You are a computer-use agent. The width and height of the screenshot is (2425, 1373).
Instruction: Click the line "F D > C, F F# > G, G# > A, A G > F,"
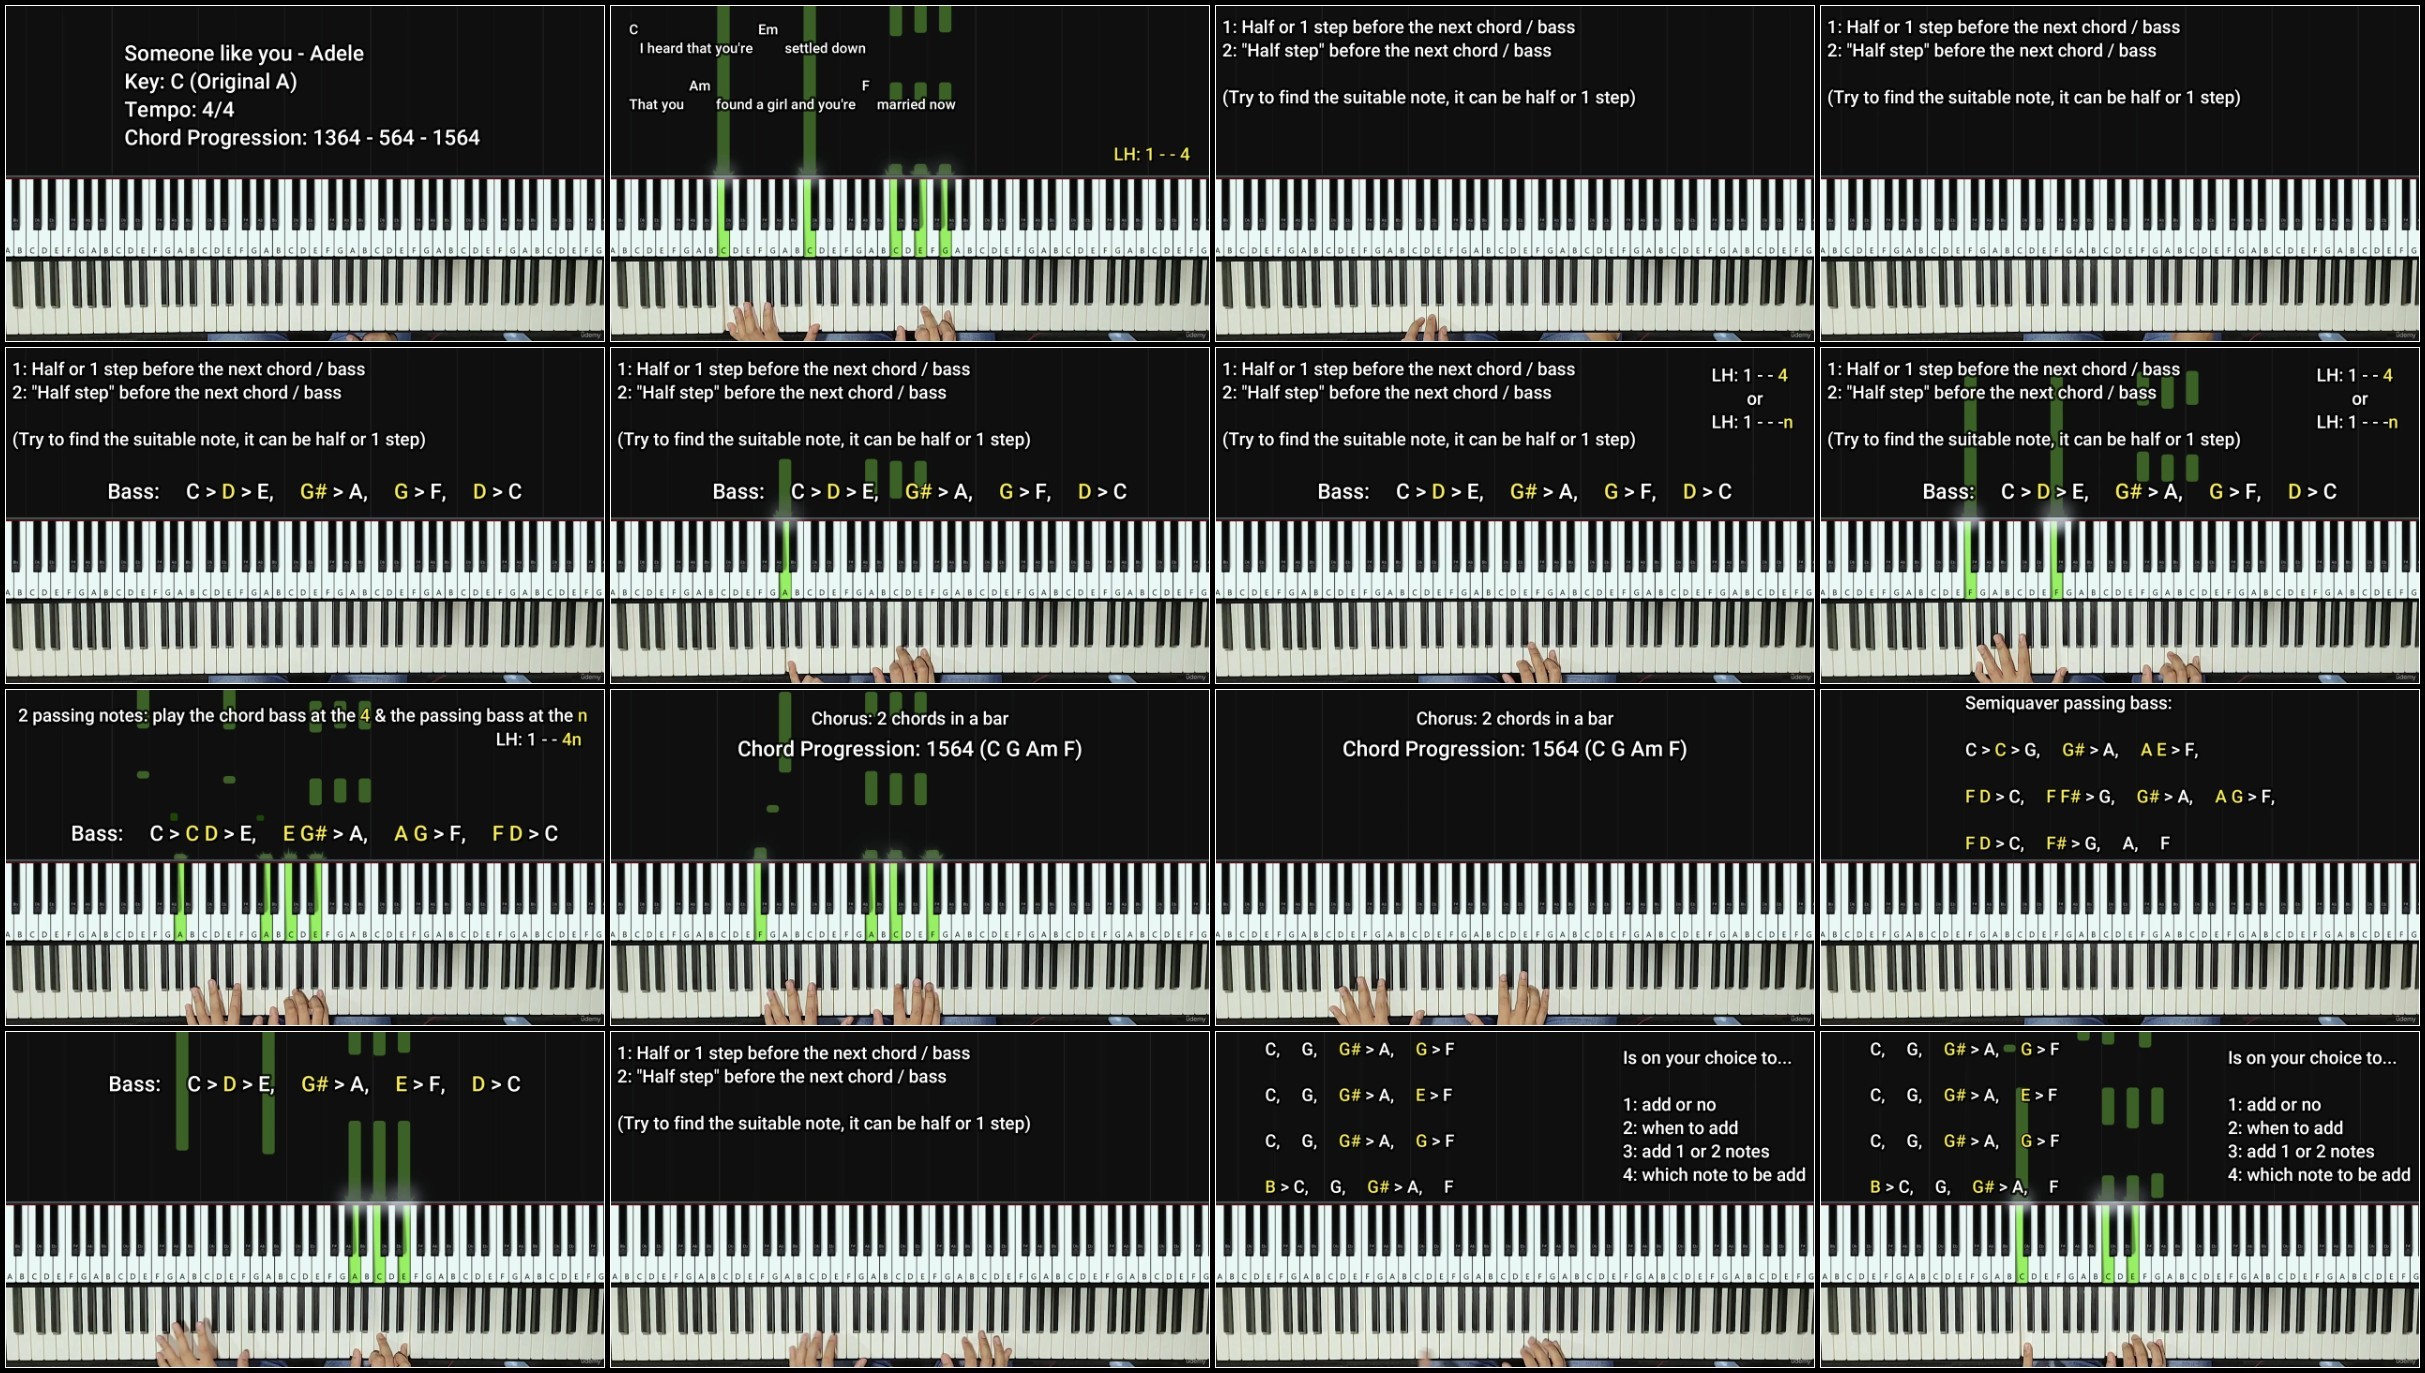(2120, 797)
